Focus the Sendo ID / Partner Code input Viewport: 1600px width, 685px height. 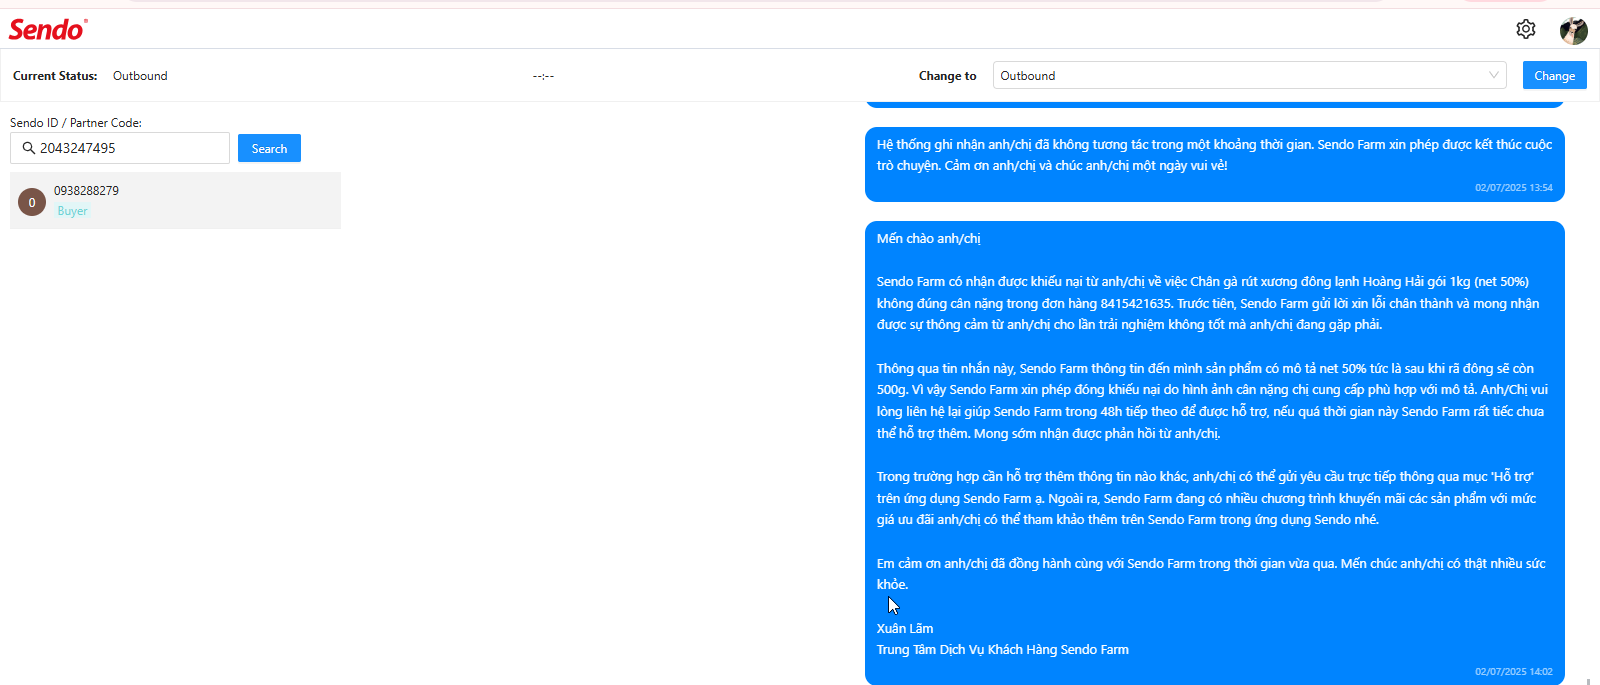(x=120, y=148)
